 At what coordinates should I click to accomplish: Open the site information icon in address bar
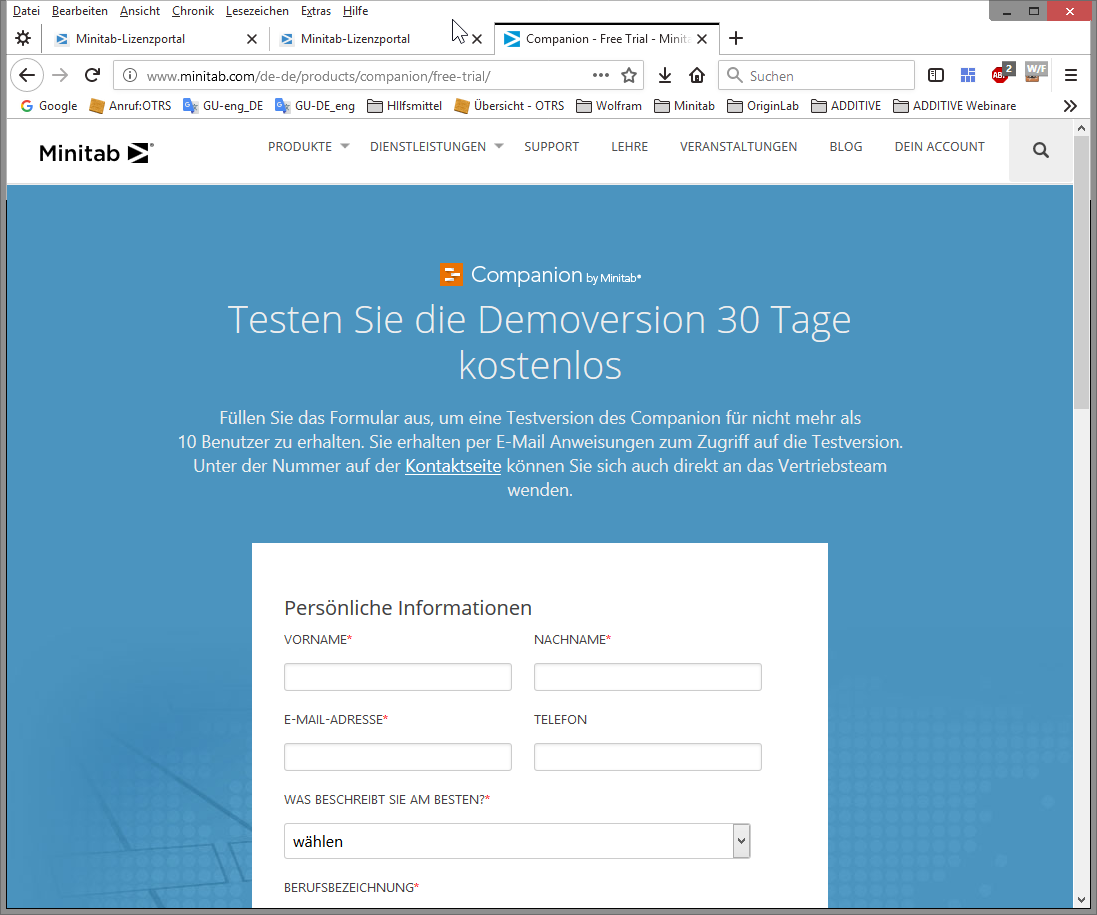pyautogui.click(x=129, y=76)
